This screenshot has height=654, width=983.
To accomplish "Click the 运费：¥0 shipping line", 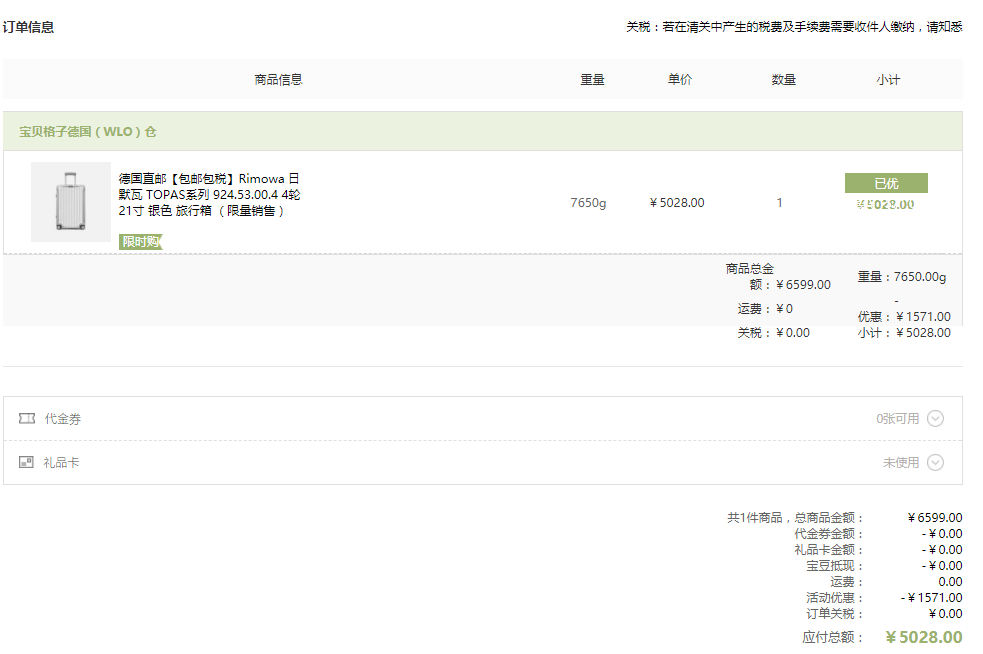I will coord(765,309).
